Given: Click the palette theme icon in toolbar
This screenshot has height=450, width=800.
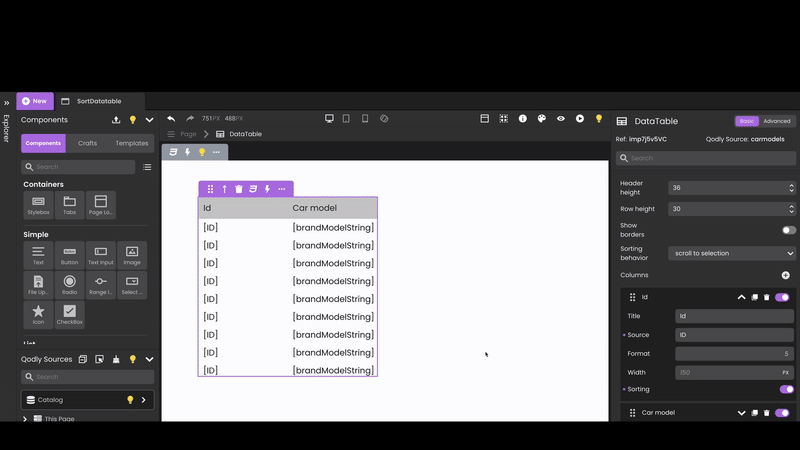Looking at the screenshot, I should pos(542,119).
